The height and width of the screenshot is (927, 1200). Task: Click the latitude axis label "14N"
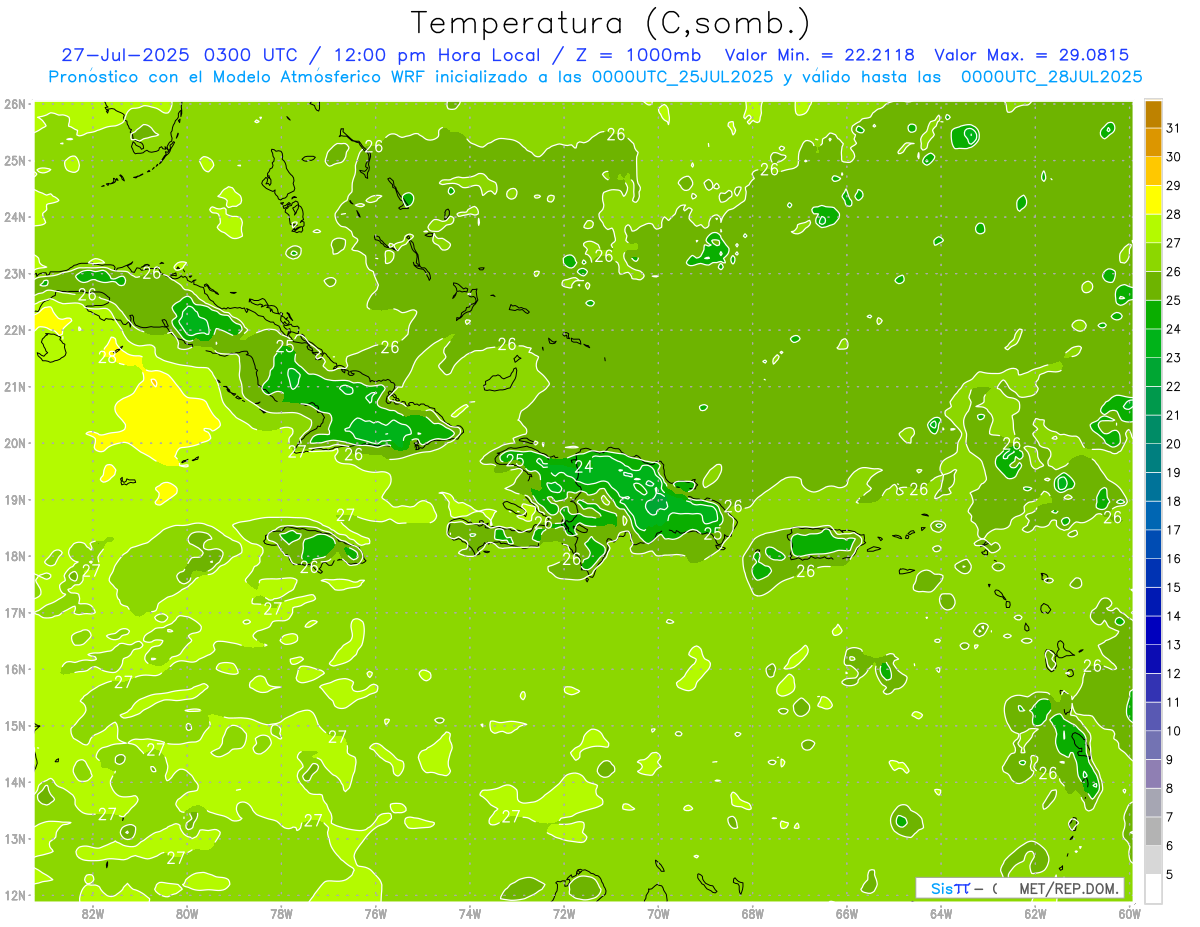coord(14,782)
